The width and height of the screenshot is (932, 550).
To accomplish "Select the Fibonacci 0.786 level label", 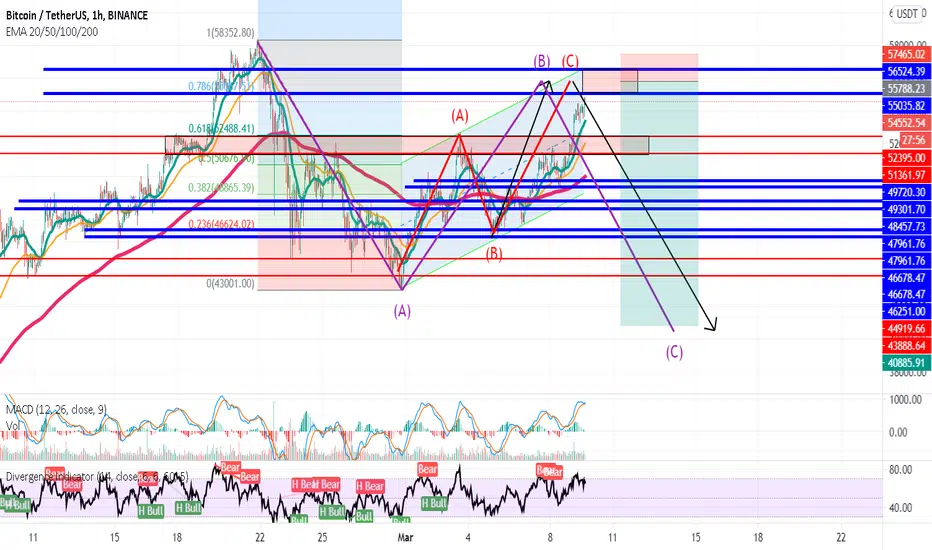I will pyautogui.click(x=221, y=86).
